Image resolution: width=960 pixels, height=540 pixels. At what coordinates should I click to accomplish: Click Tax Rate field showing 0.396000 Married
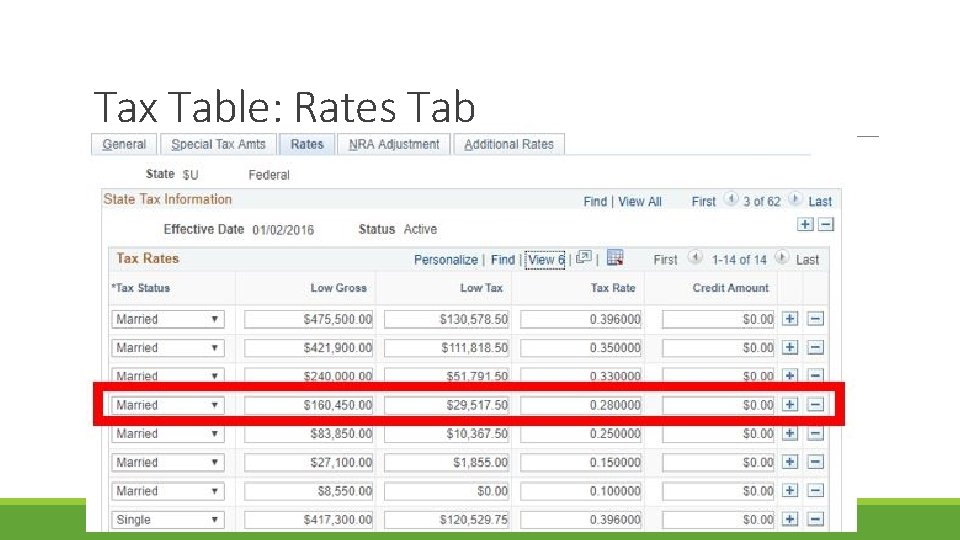point(580,319)
